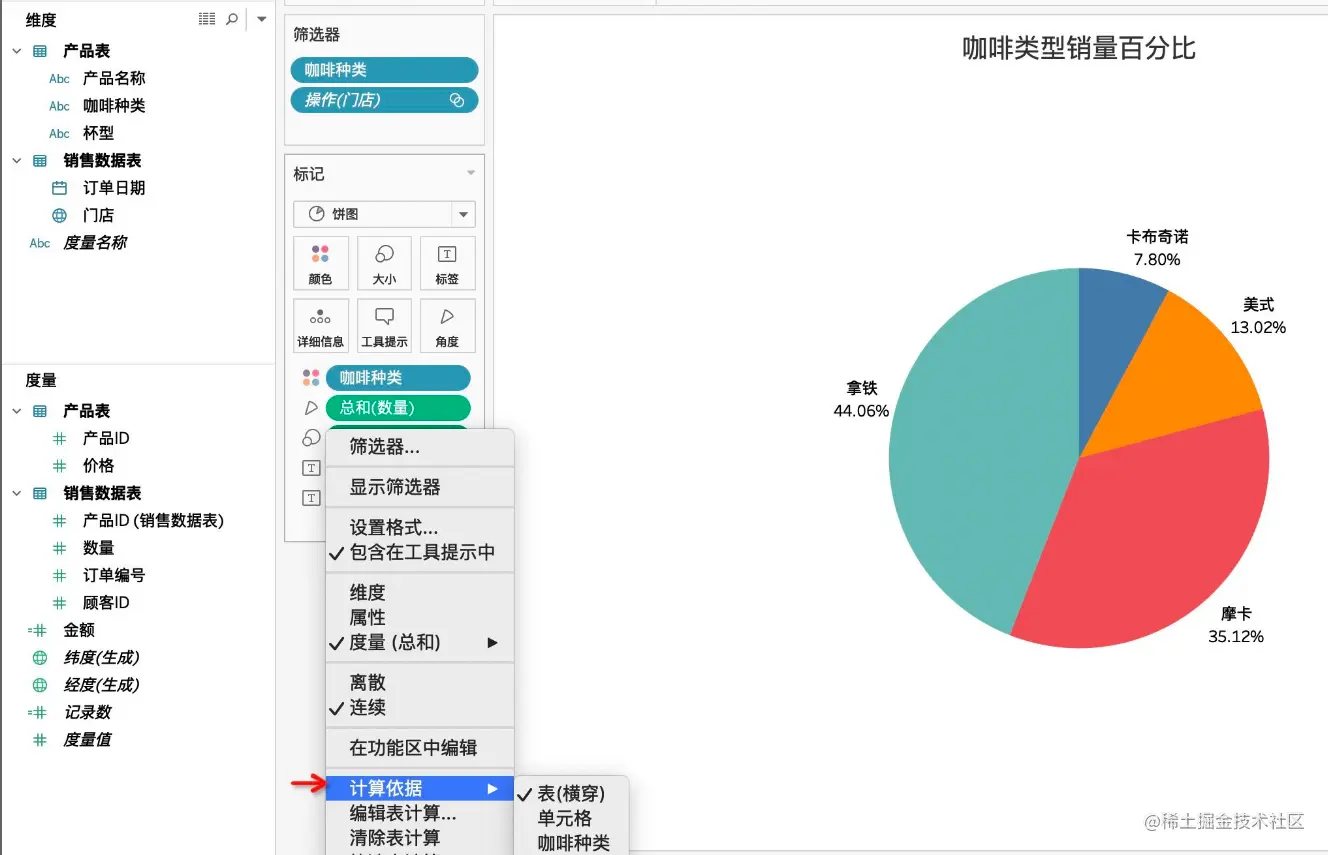The width and height of the screenshot is (1328, 855).
Task: Click the view-as-list grid icon in 维度 header
Action: tap(207, 19)
